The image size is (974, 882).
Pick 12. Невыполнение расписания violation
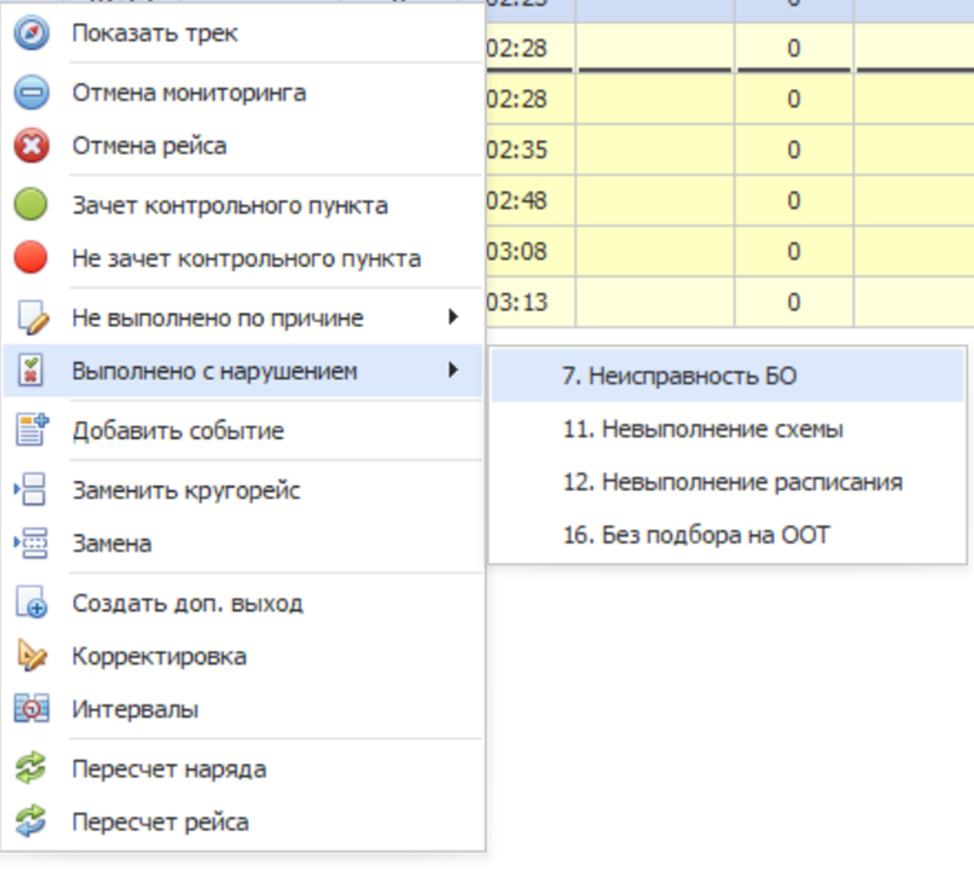point(732,482)
